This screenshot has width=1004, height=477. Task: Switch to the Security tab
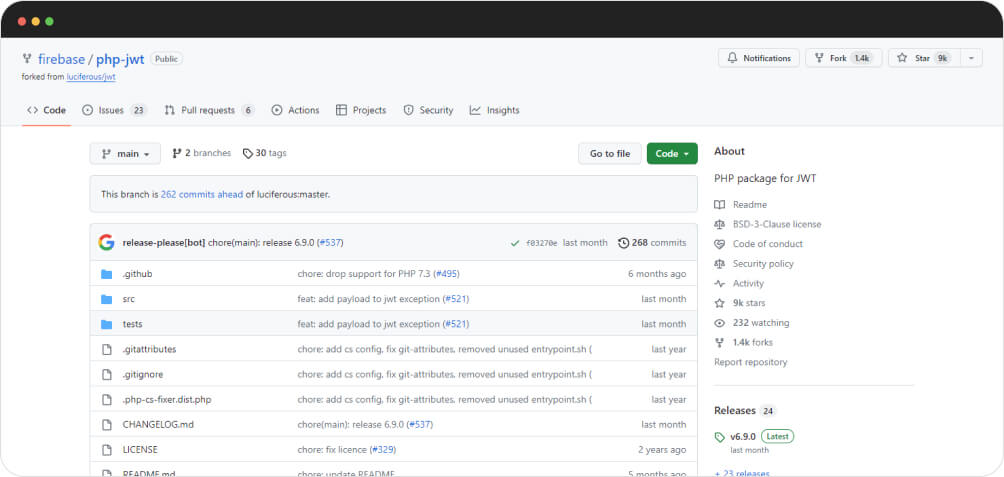coord(428,110)
